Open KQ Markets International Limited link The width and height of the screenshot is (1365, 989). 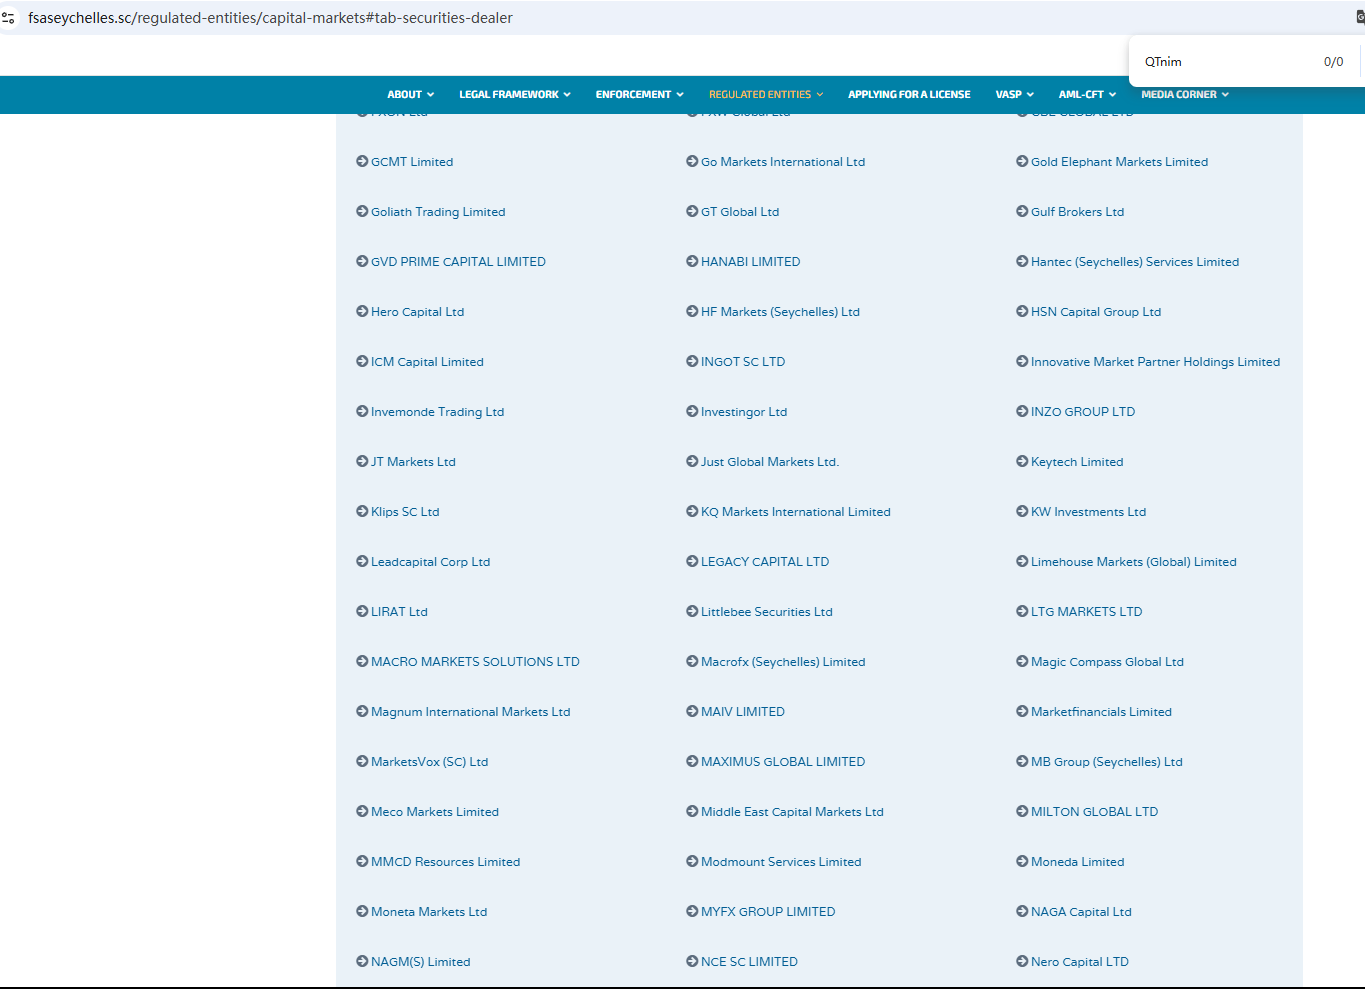click(796, 512)
